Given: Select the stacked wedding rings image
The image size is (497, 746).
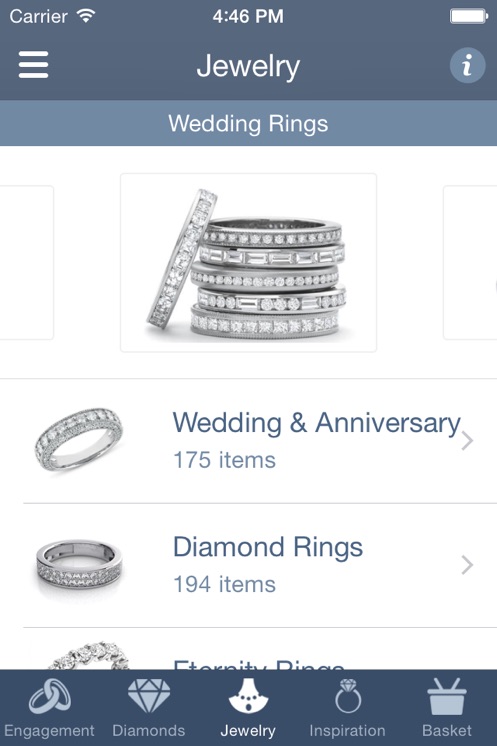Looking at the screenshot, I should 248,263.
